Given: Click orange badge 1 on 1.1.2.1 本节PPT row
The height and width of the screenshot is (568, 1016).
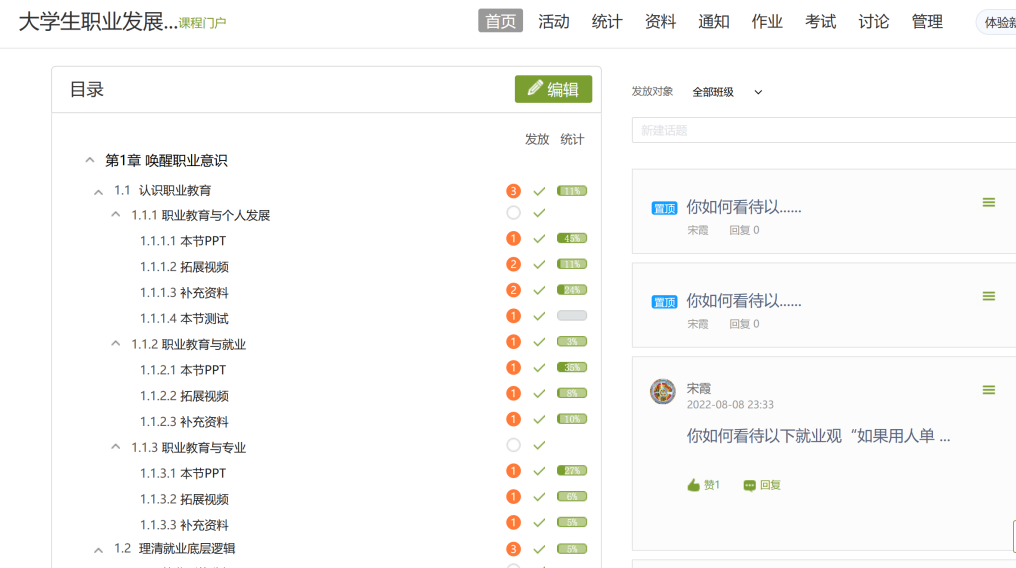Looking at the screenshot, I should click(x=513, y=367).
